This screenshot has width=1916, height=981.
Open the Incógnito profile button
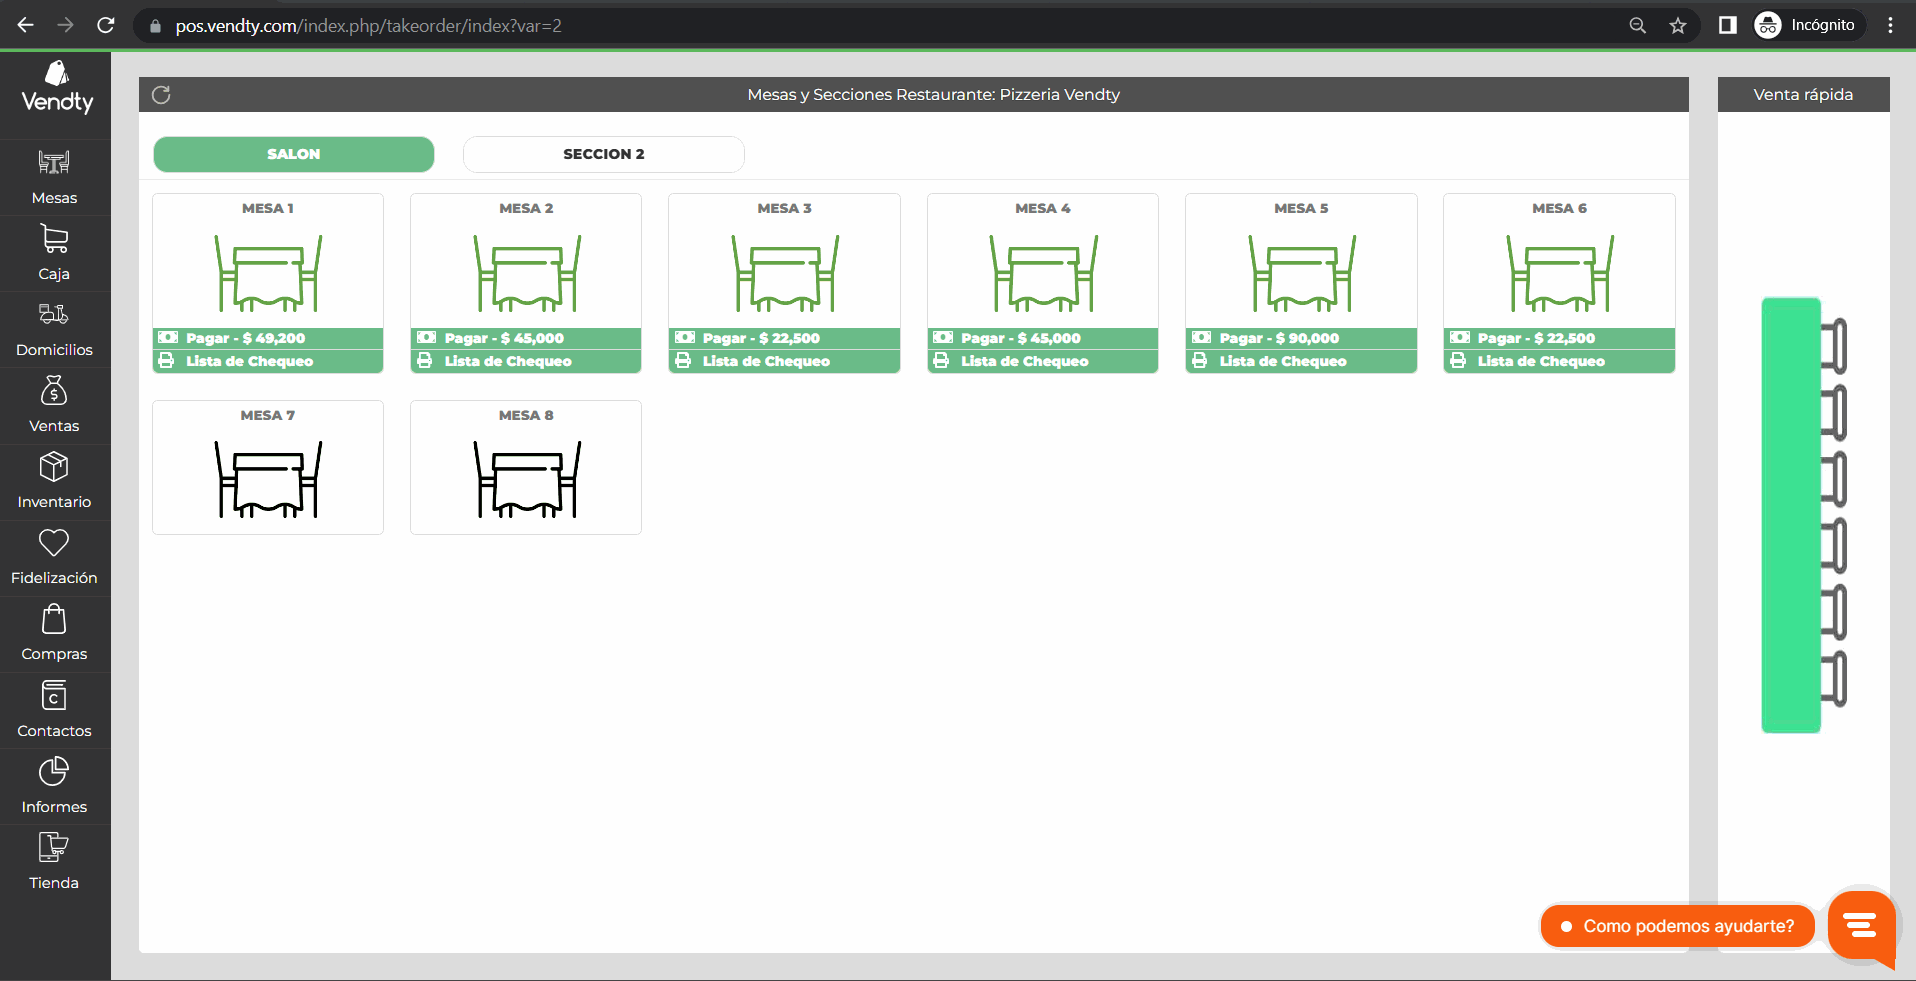click(1808, 26)
